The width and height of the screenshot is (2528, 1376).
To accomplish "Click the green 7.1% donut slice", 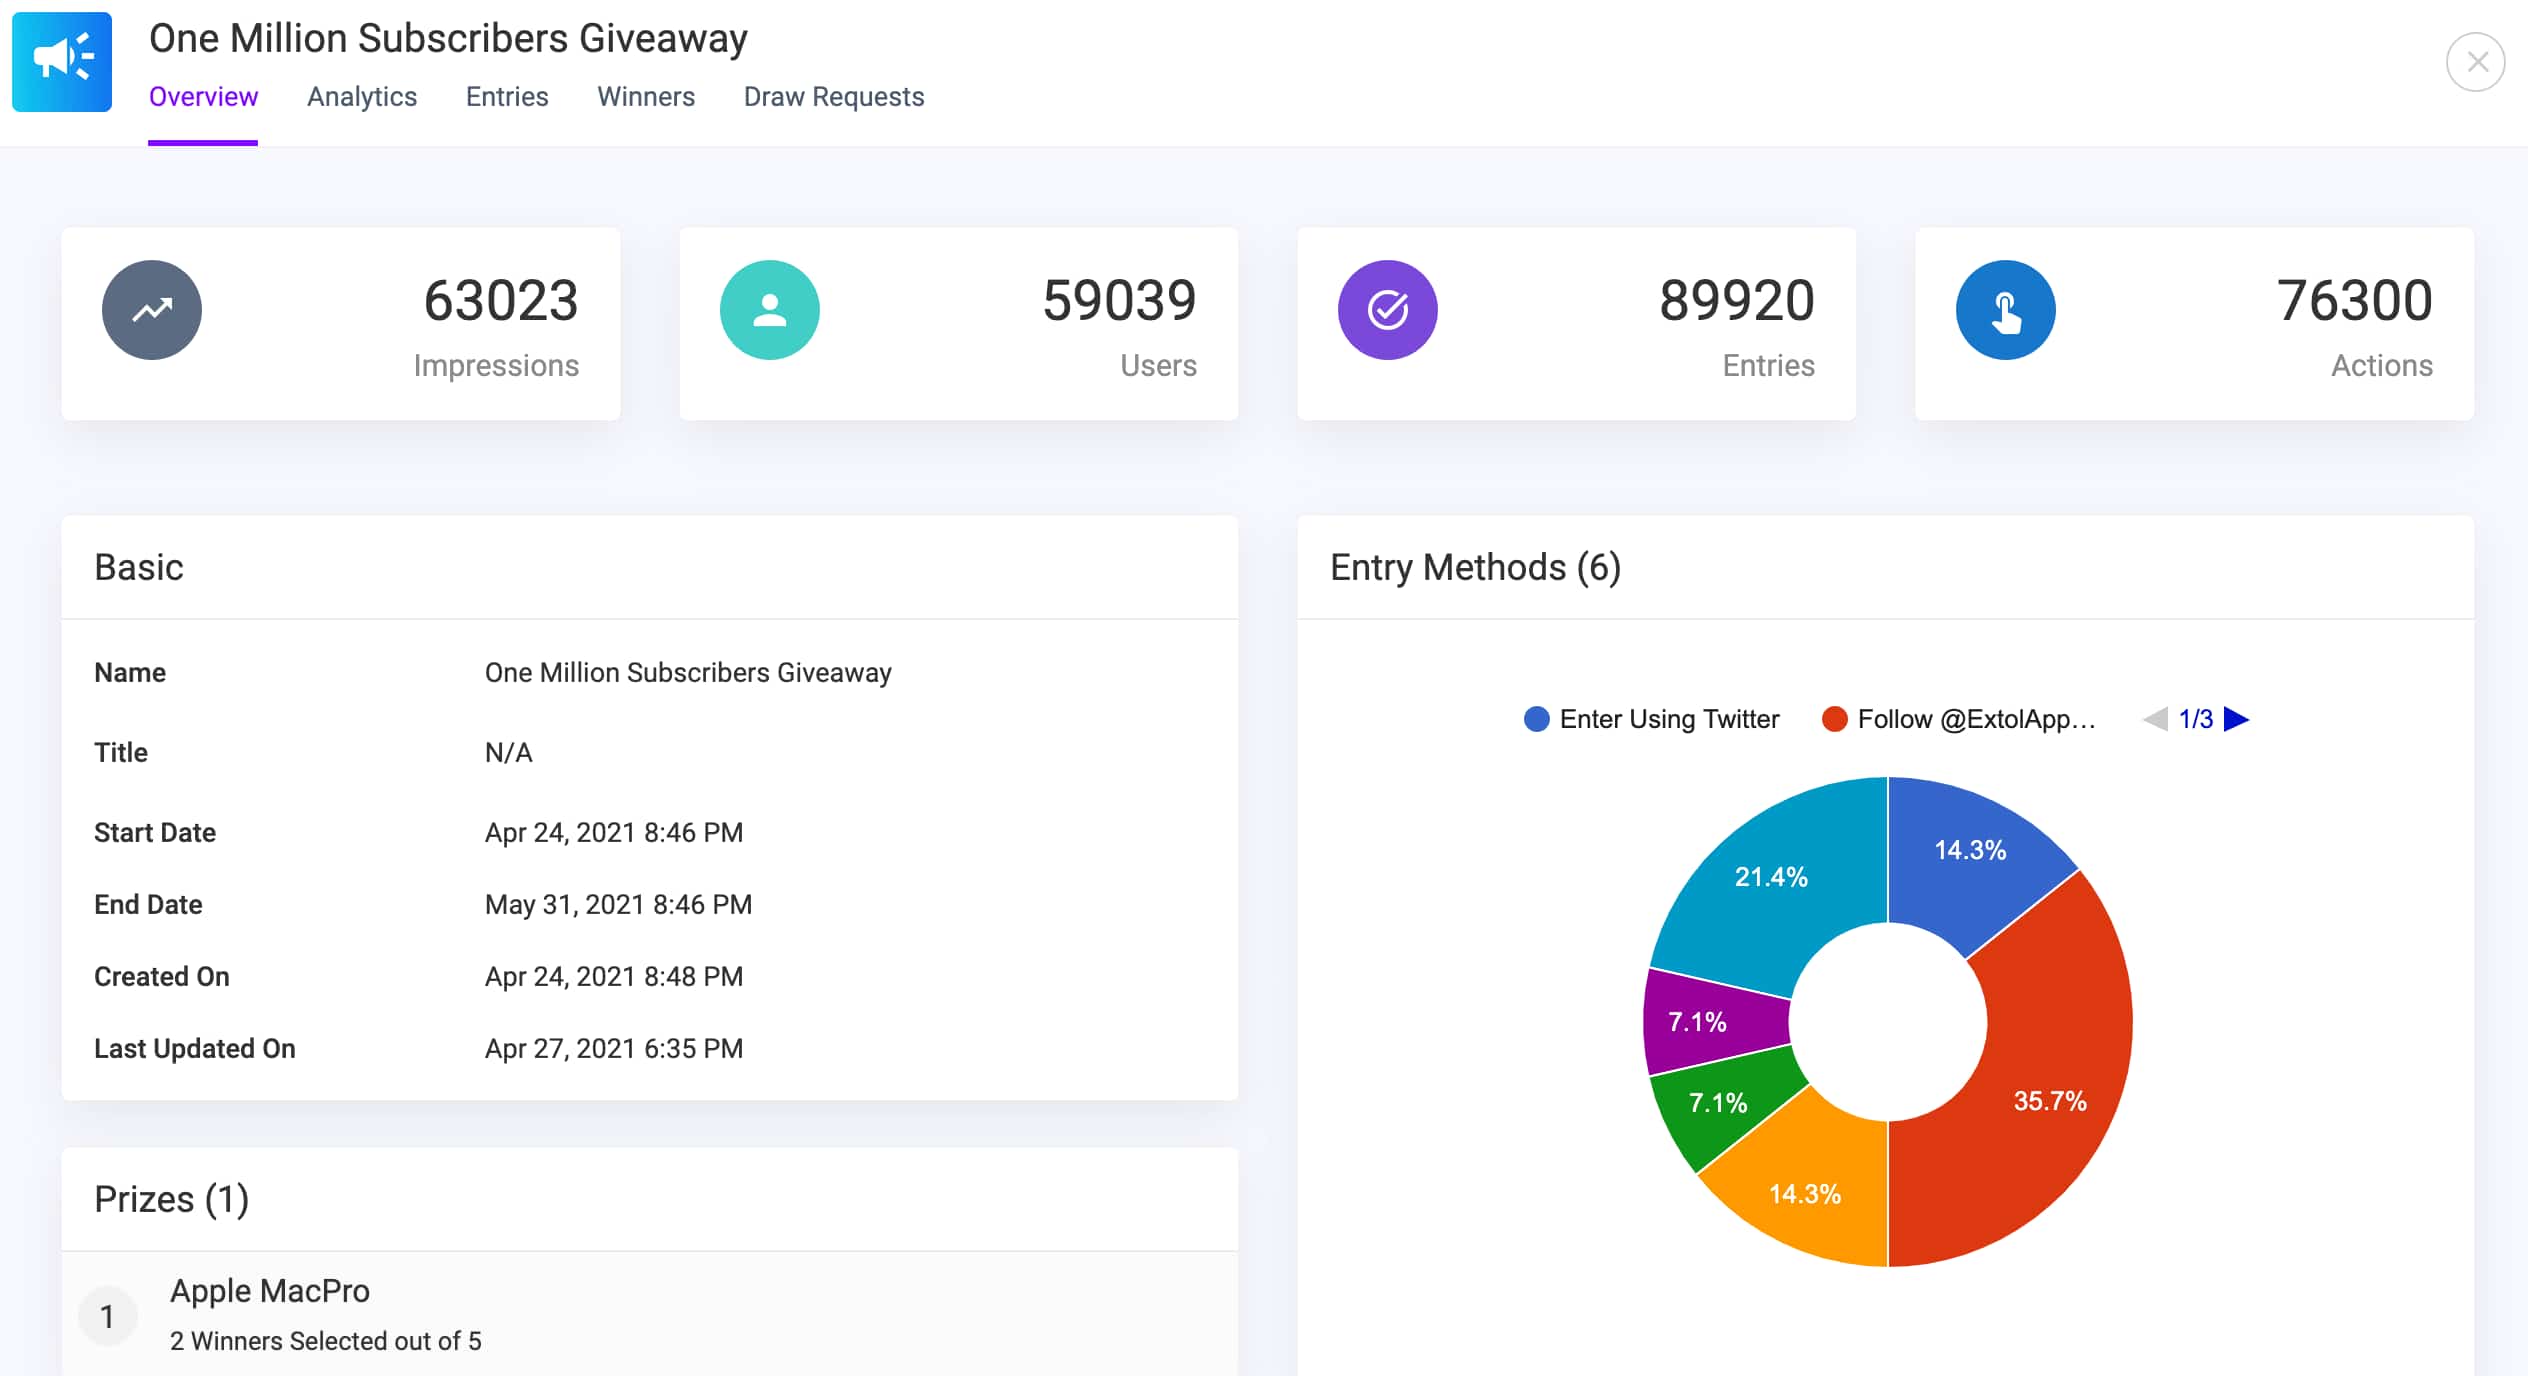I will 1718,1103.
